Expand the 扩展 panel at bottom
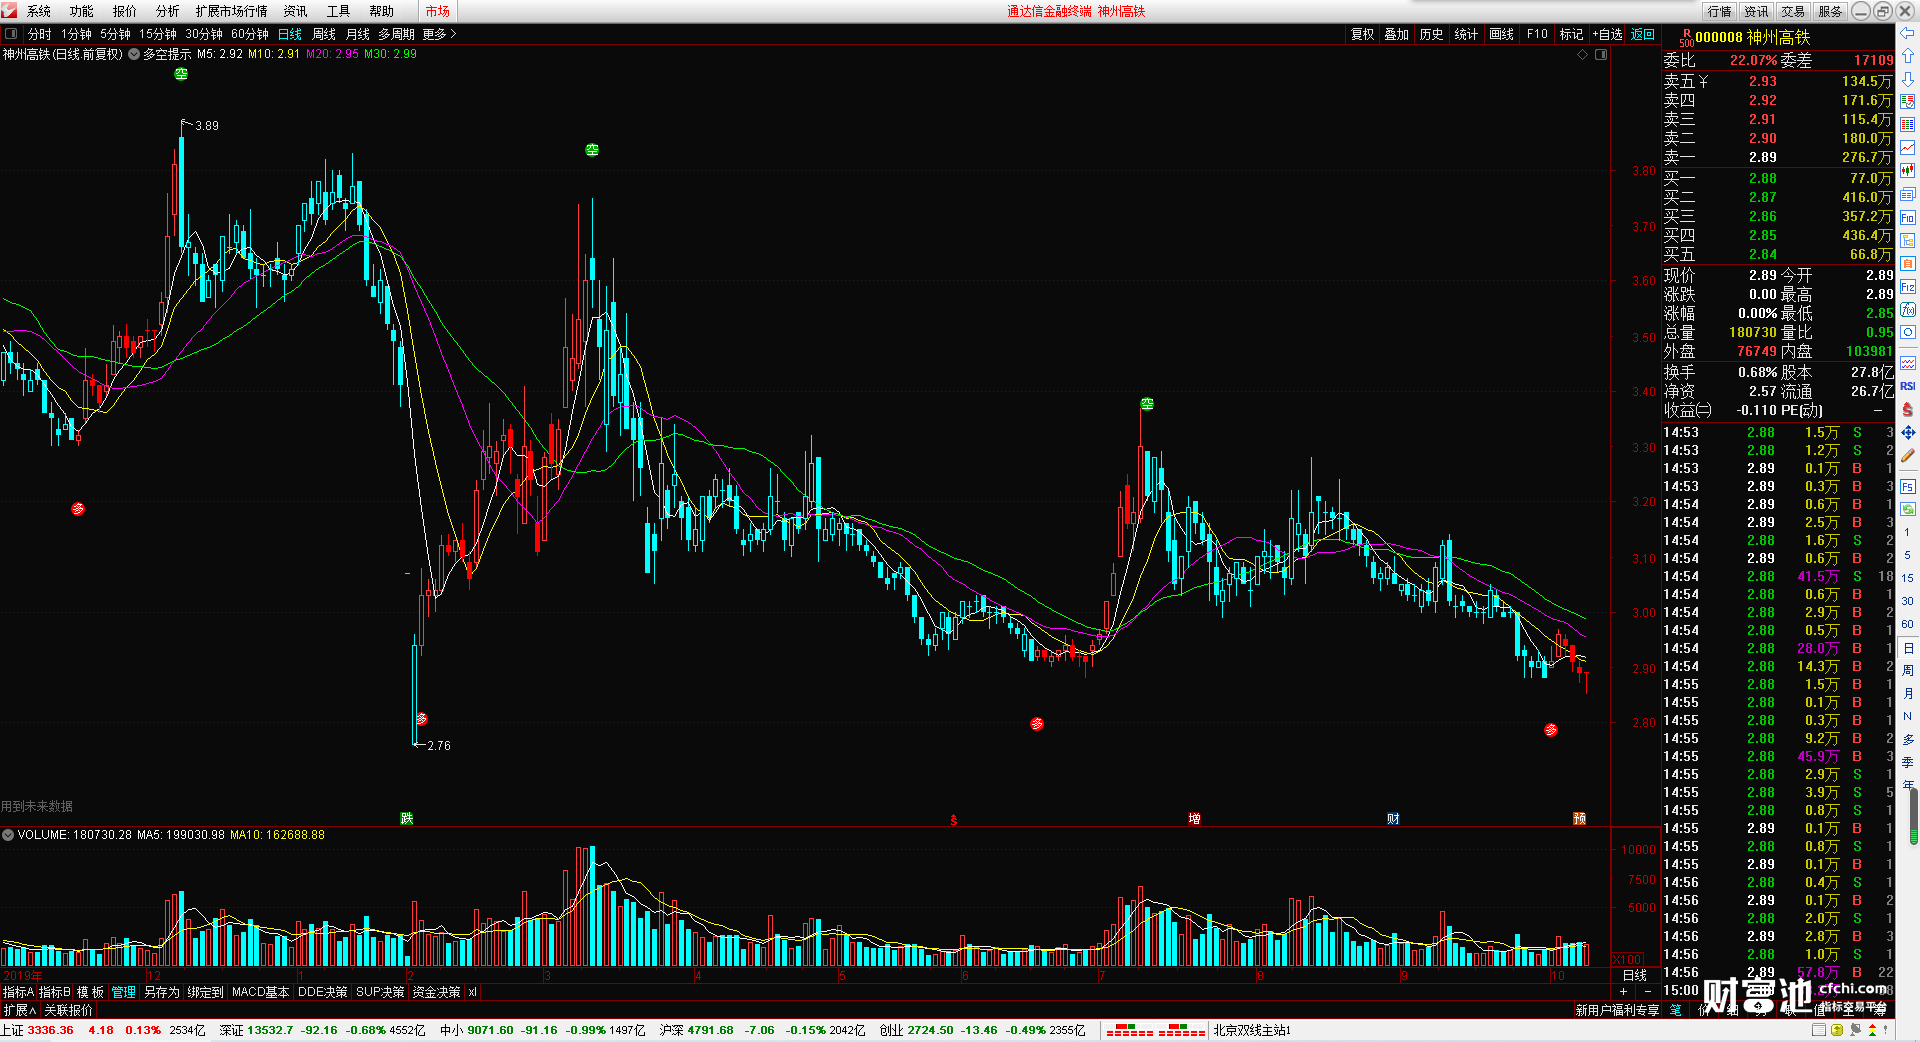 click(19, 1010)
